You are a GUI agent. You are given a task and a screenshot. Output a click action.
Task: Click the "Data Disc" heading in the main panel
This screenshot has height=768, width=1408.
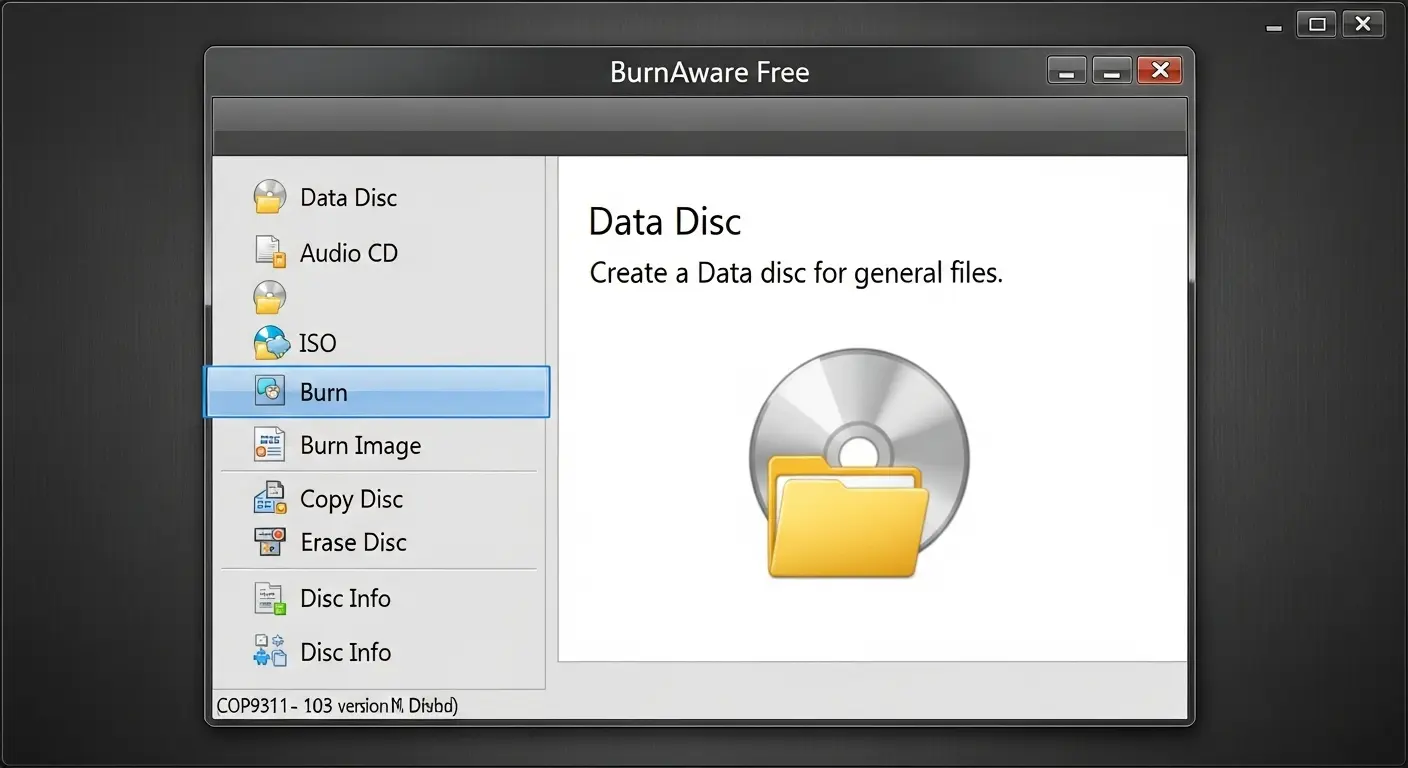pos(665,222)
